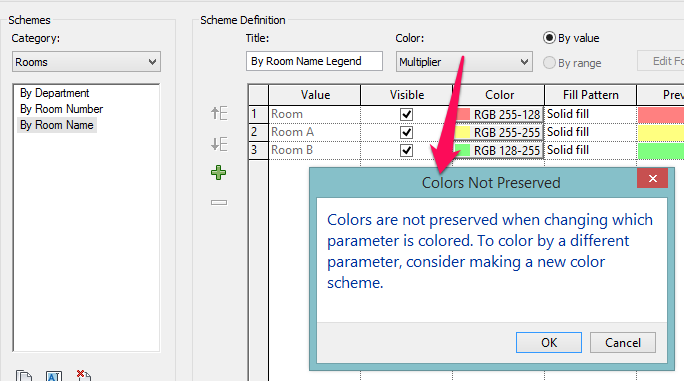Click Cancel in Colors Not Preserved dialog
Image resolution: width=684 pixels, height=381 pixels.
622,343
